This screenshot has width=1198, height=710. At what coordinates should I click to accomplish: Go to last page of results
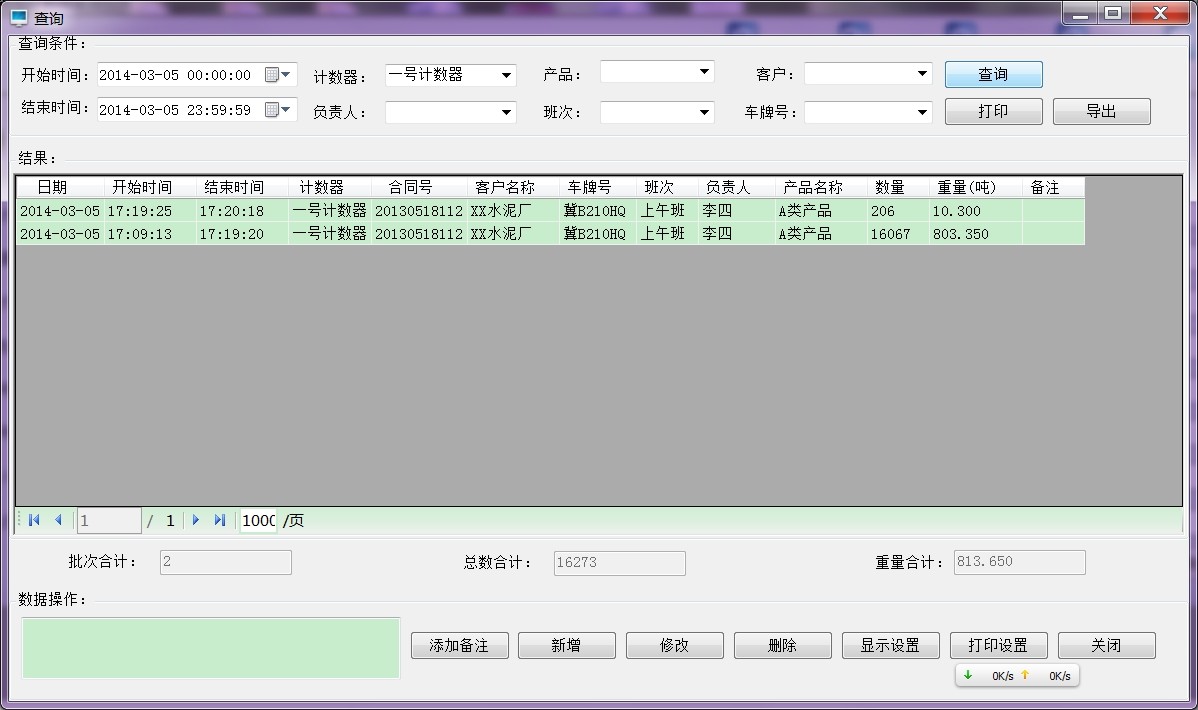(220, 520)
